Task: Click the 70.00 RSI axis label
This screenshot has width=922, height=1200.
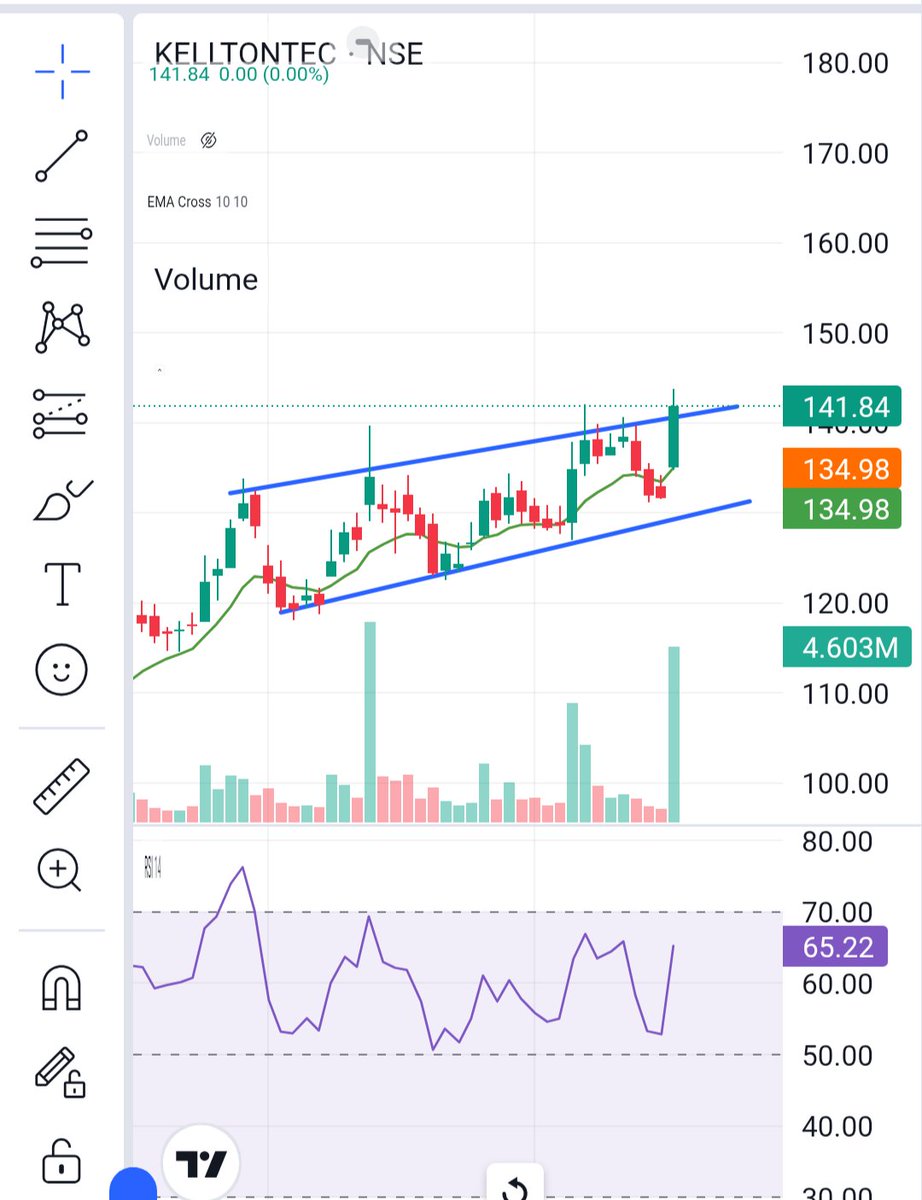Action: click(837, 912)
